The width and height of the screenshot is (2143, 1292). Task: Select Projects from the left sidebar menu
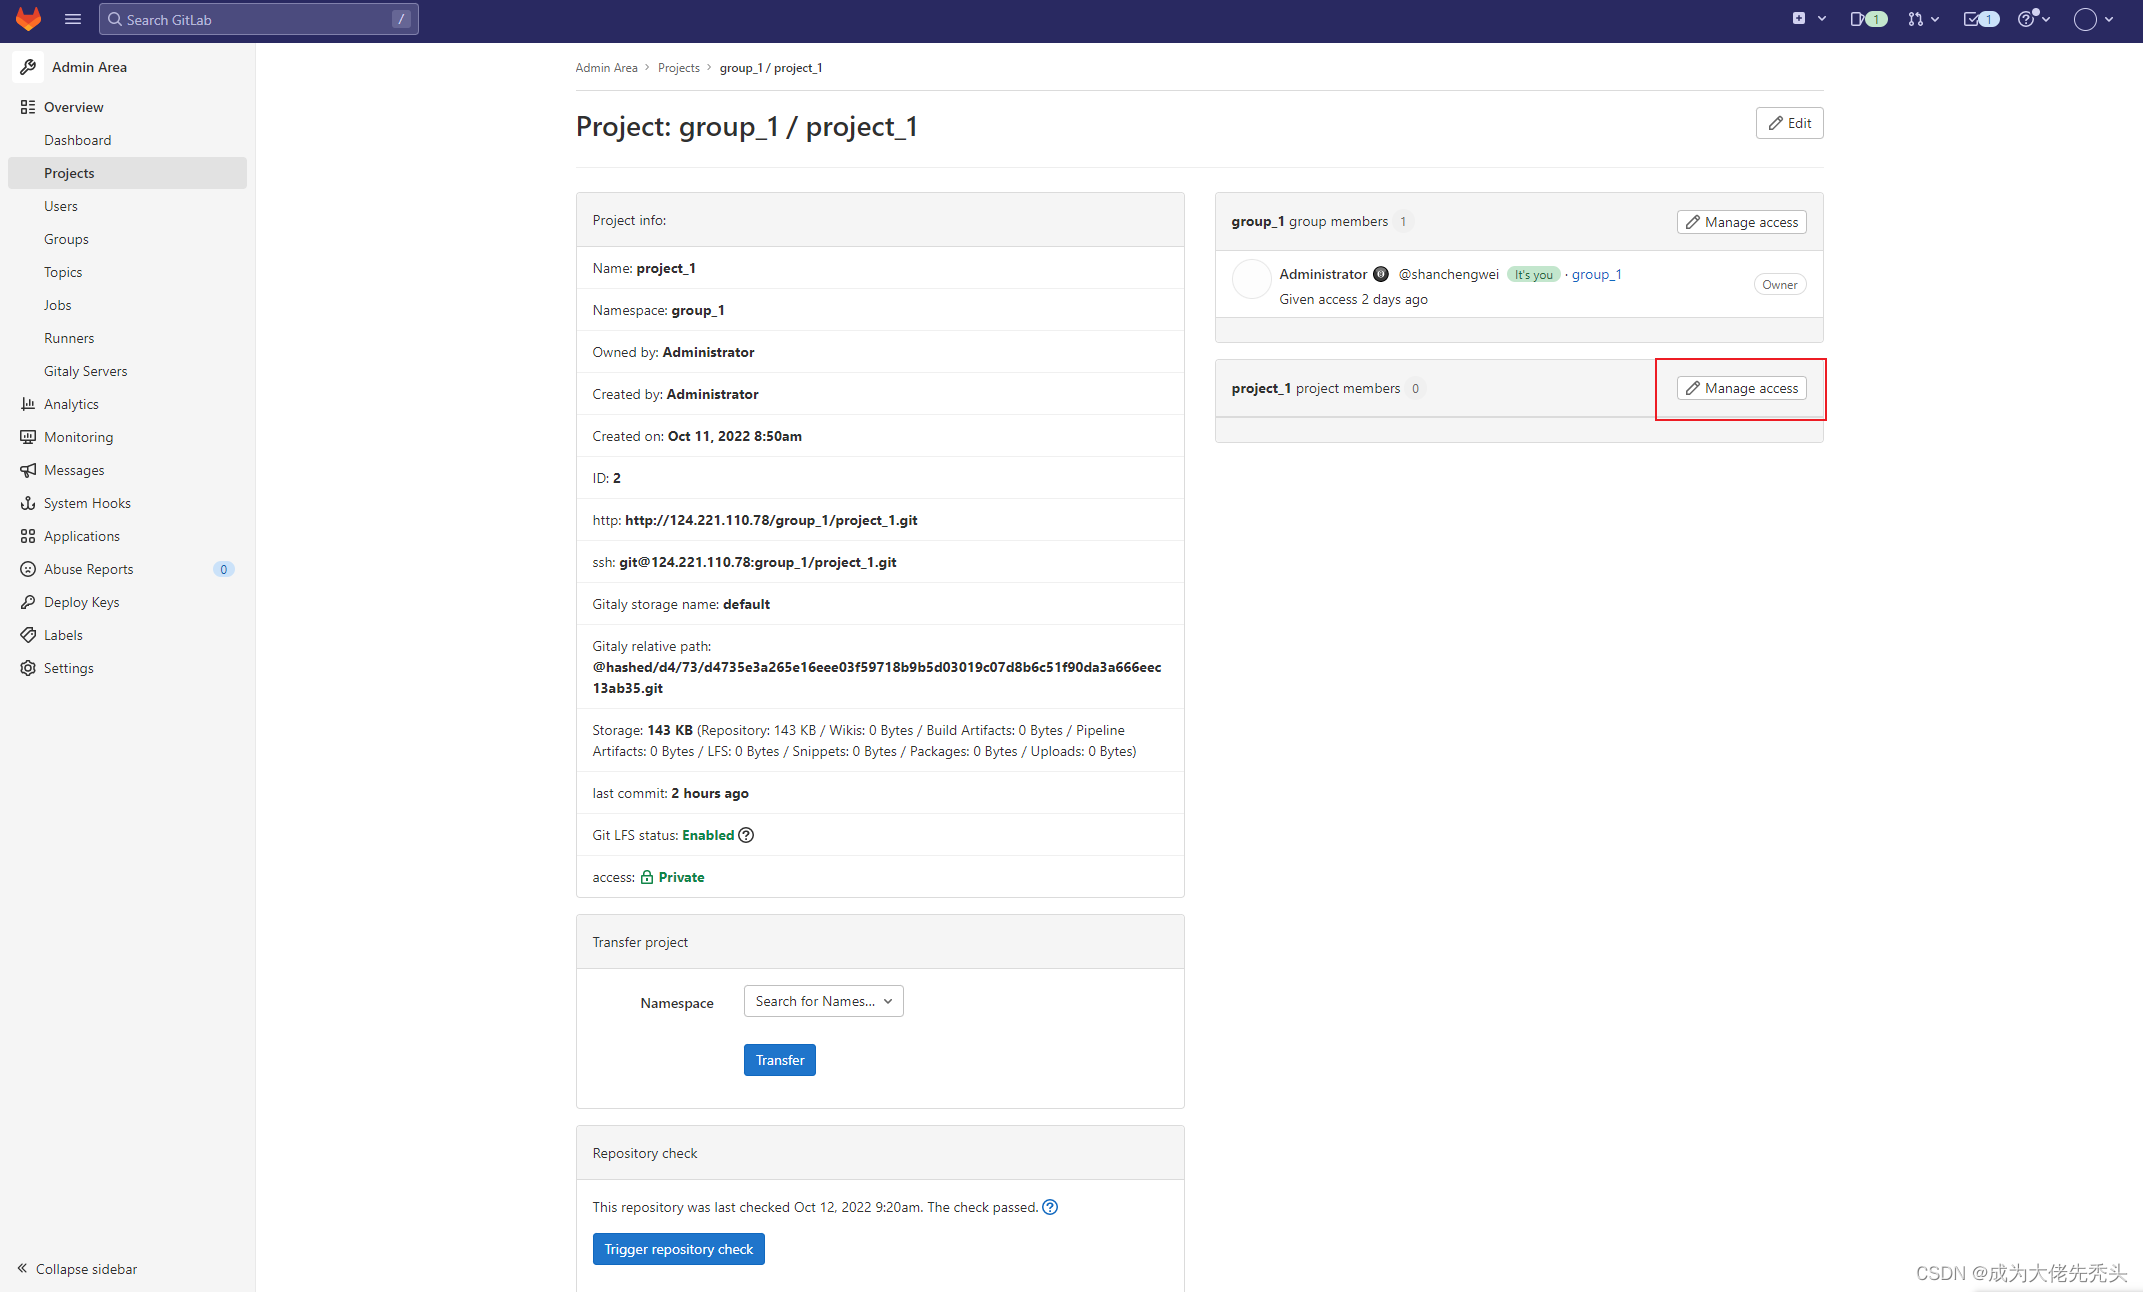point(69,173)
